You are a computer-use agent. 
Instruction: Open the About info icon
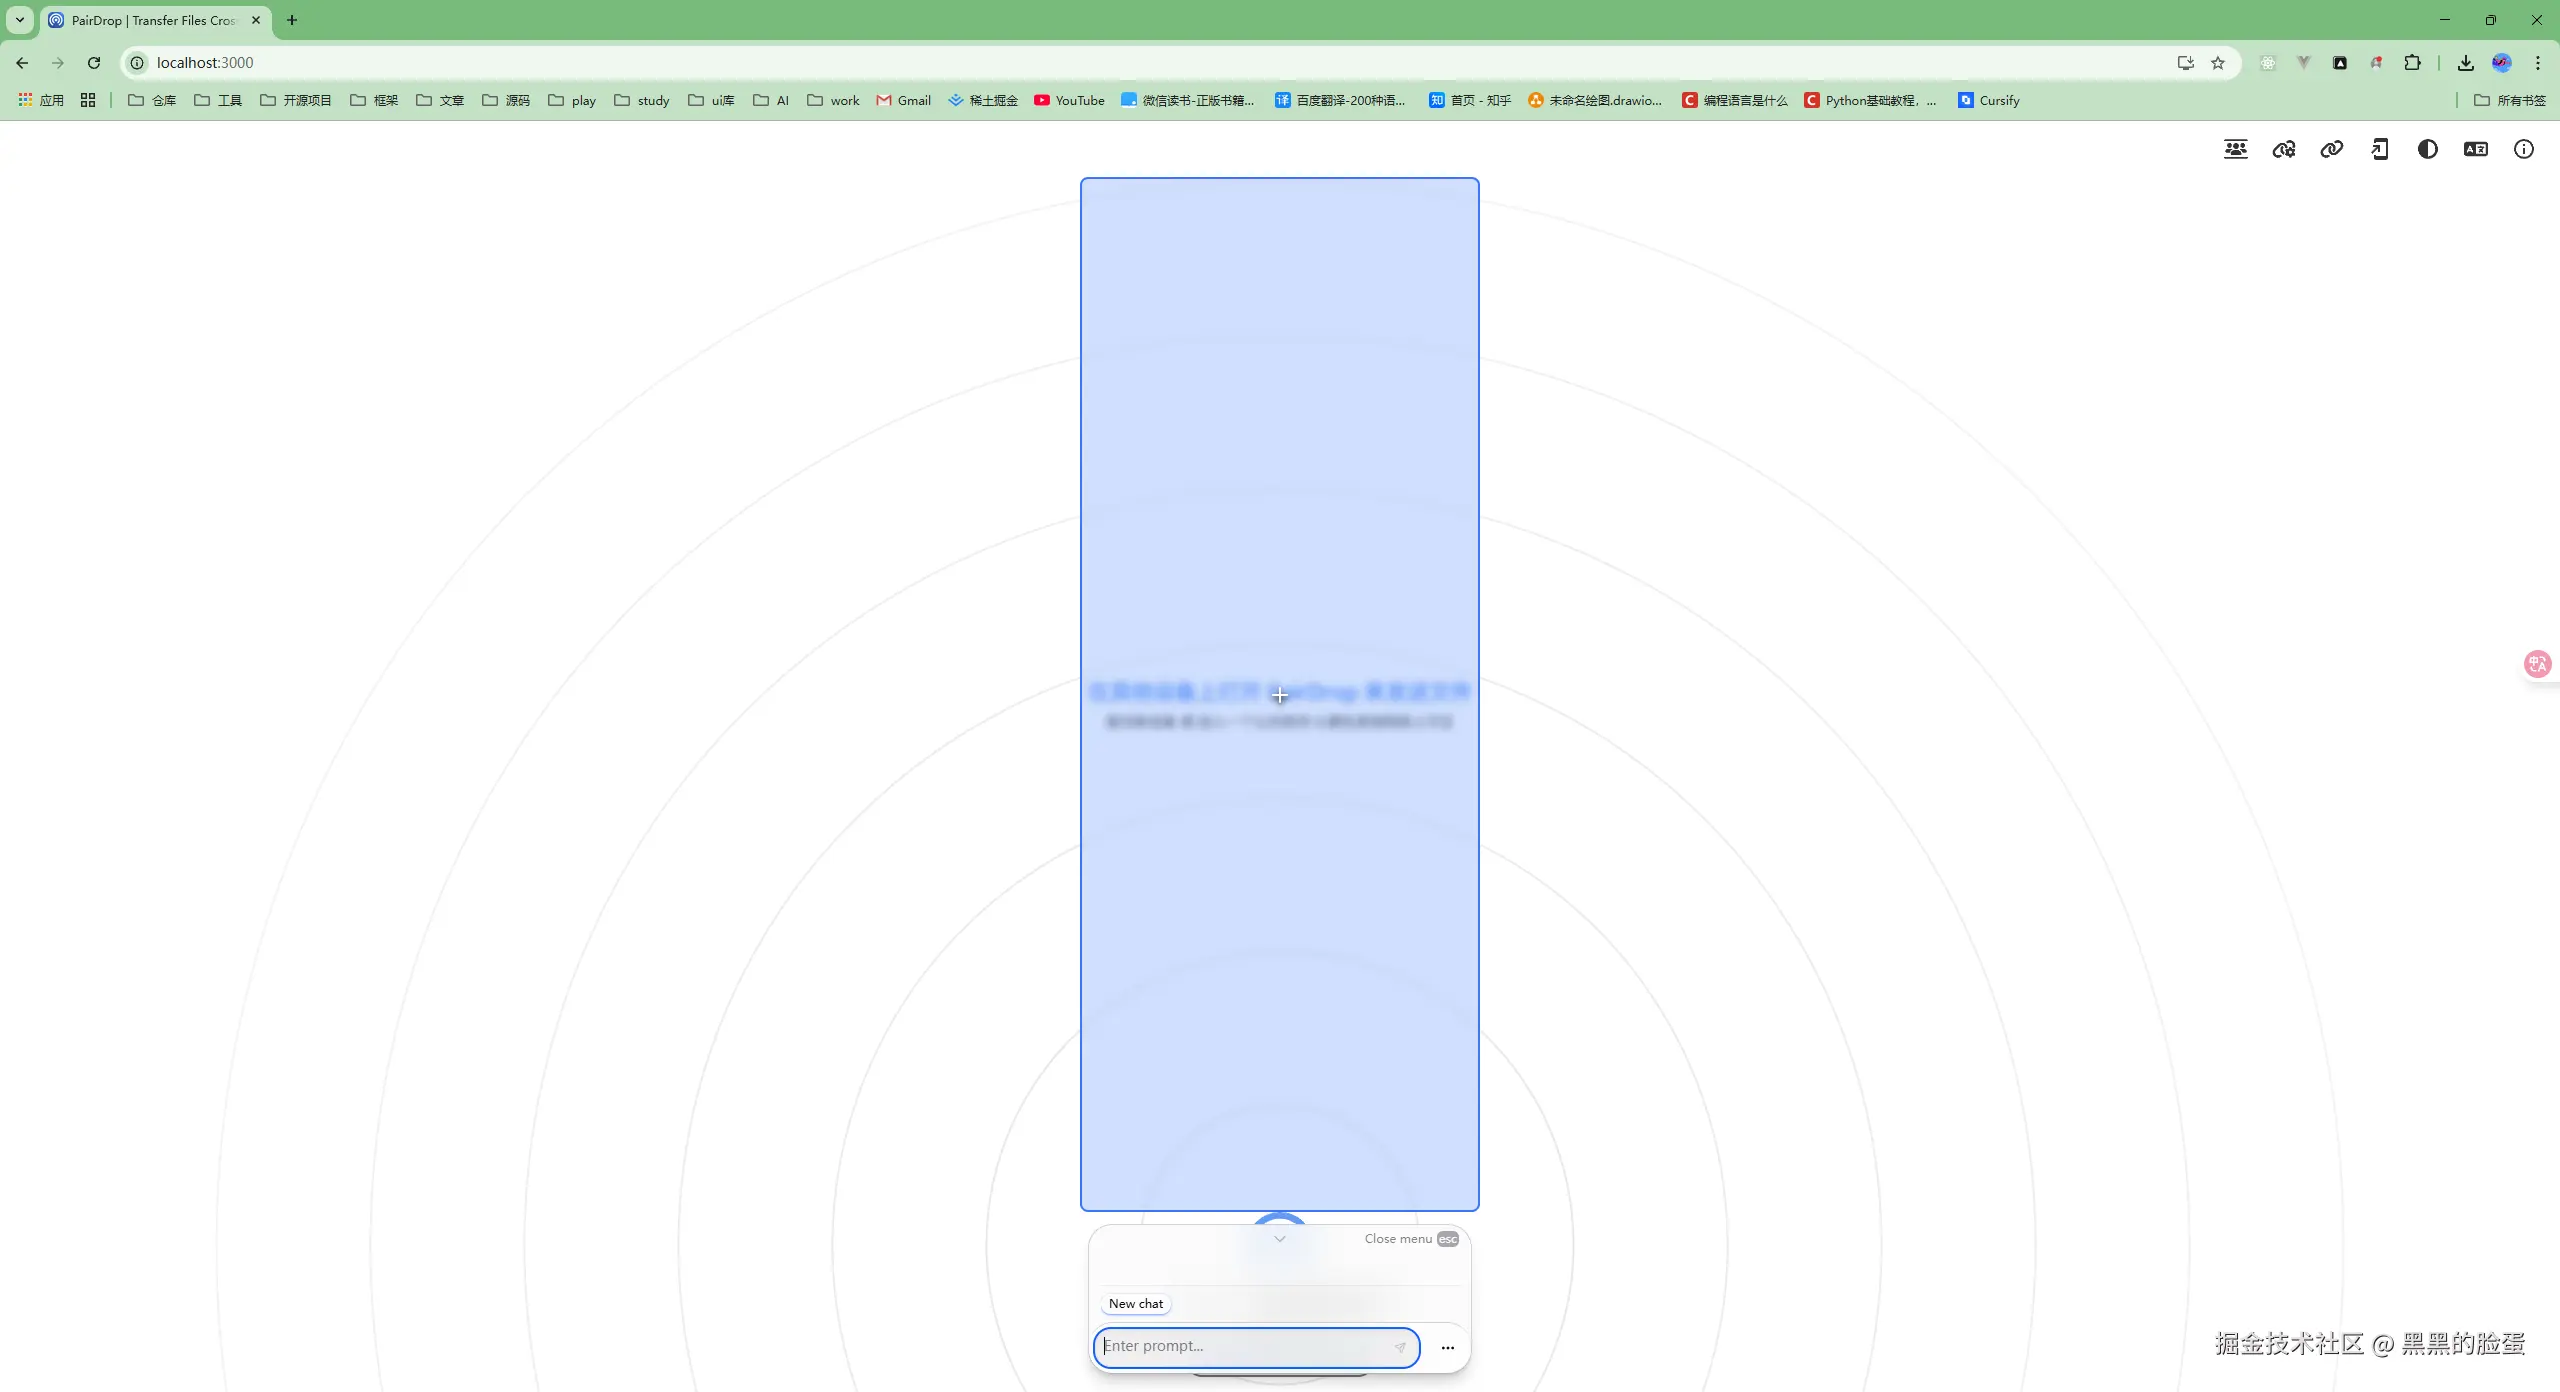click(x=2523, y=150)
